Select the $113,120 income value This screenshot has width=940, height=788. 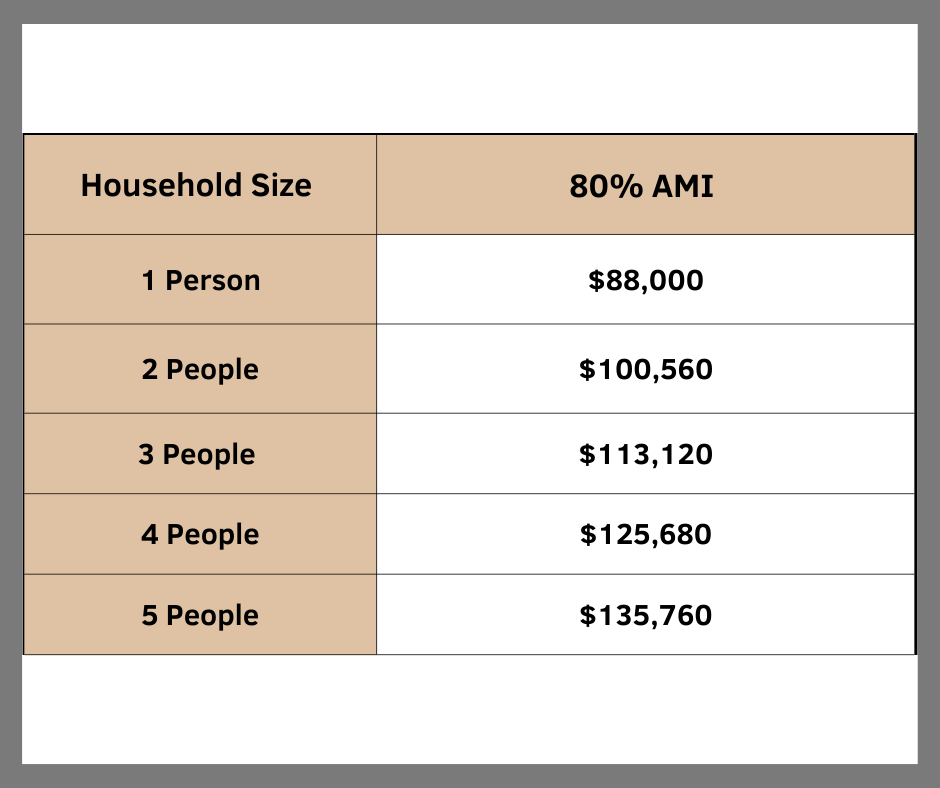coord(646,454)
